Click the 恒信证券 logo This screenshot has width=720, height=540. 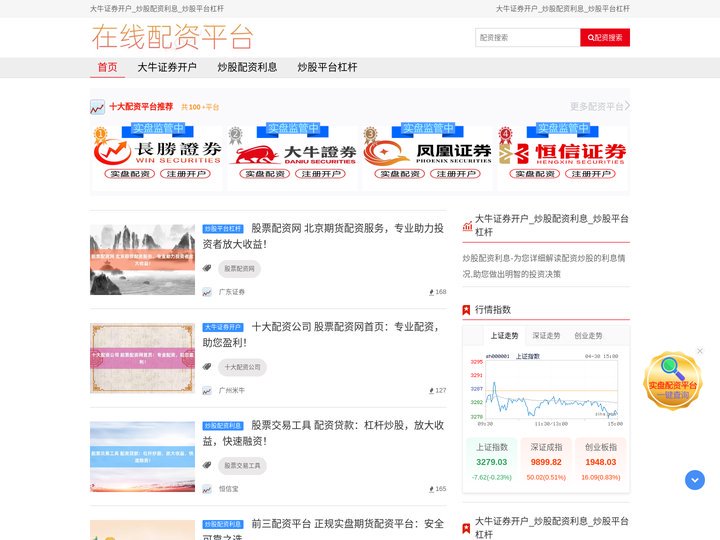coord(562,153)
